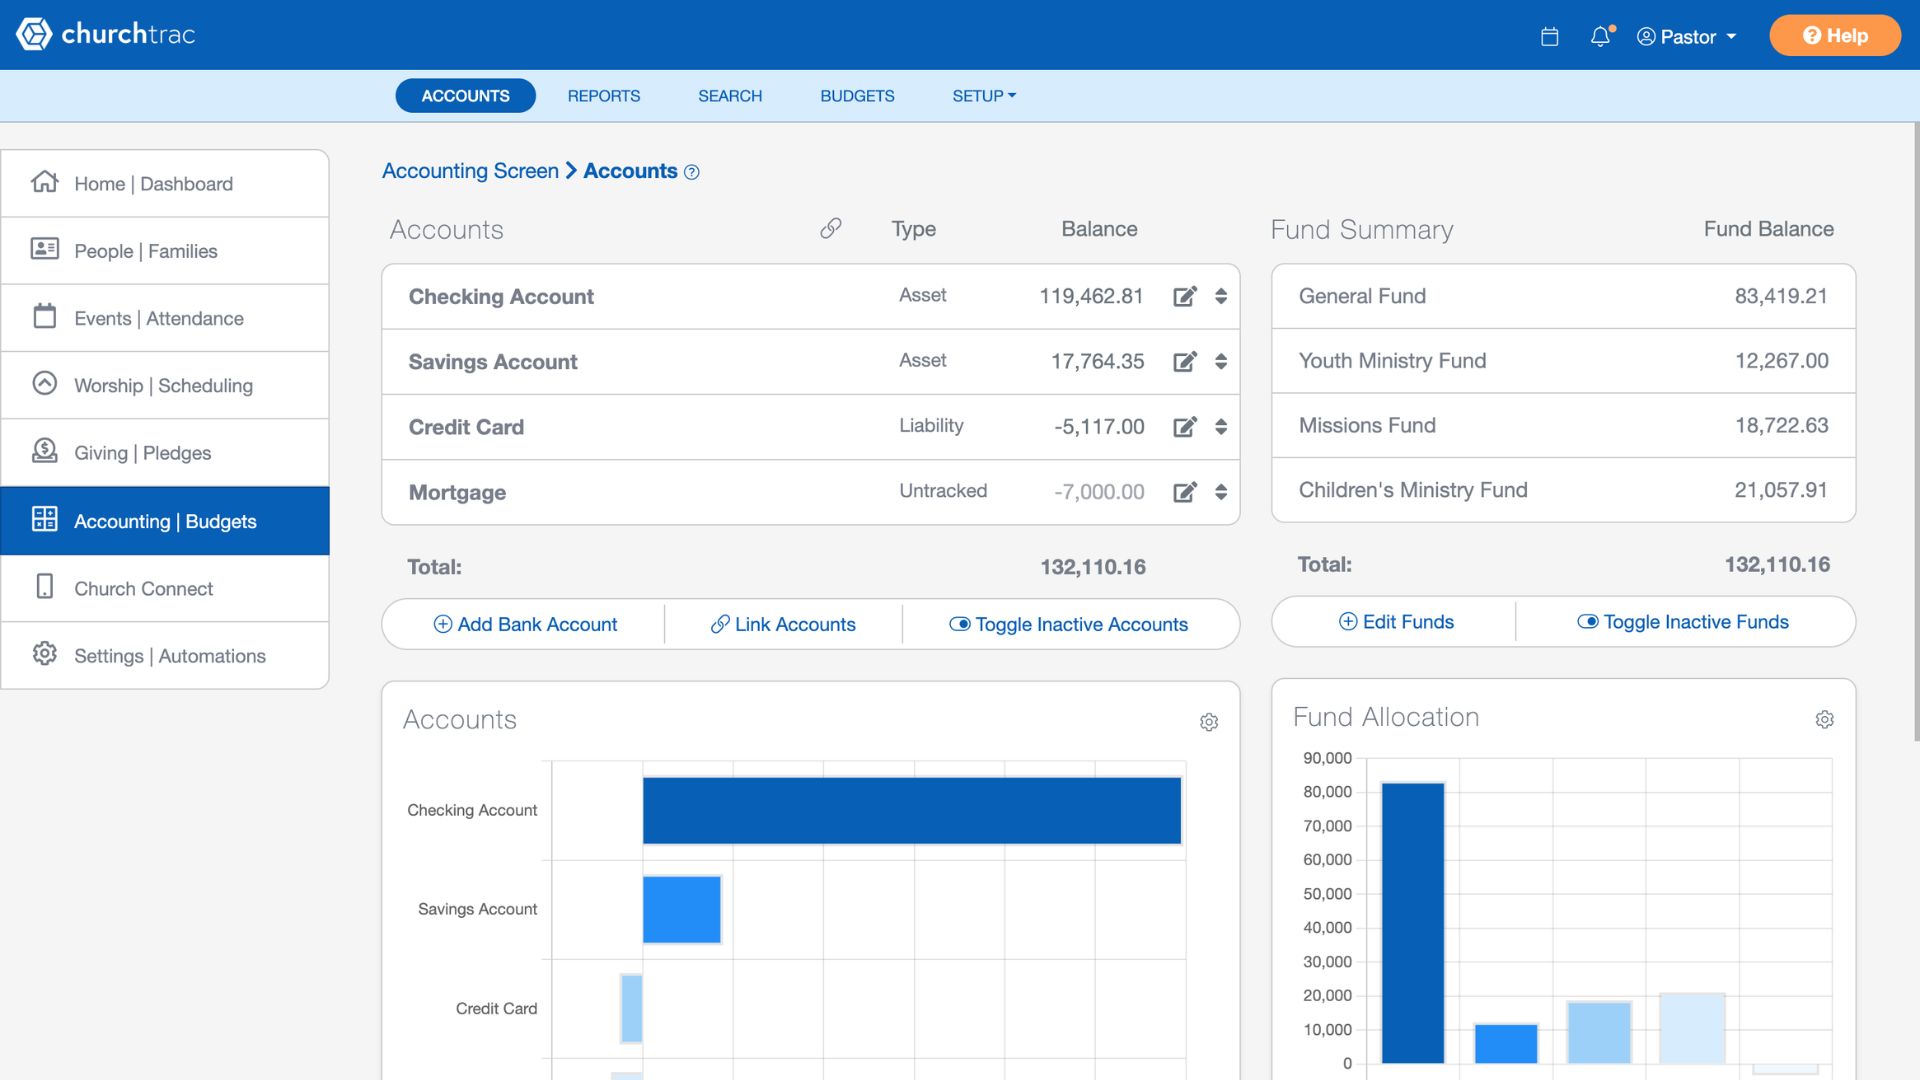The image size is (1920, 1080).
Task: Click the Credit Card row name
Action: pos(466,427)
